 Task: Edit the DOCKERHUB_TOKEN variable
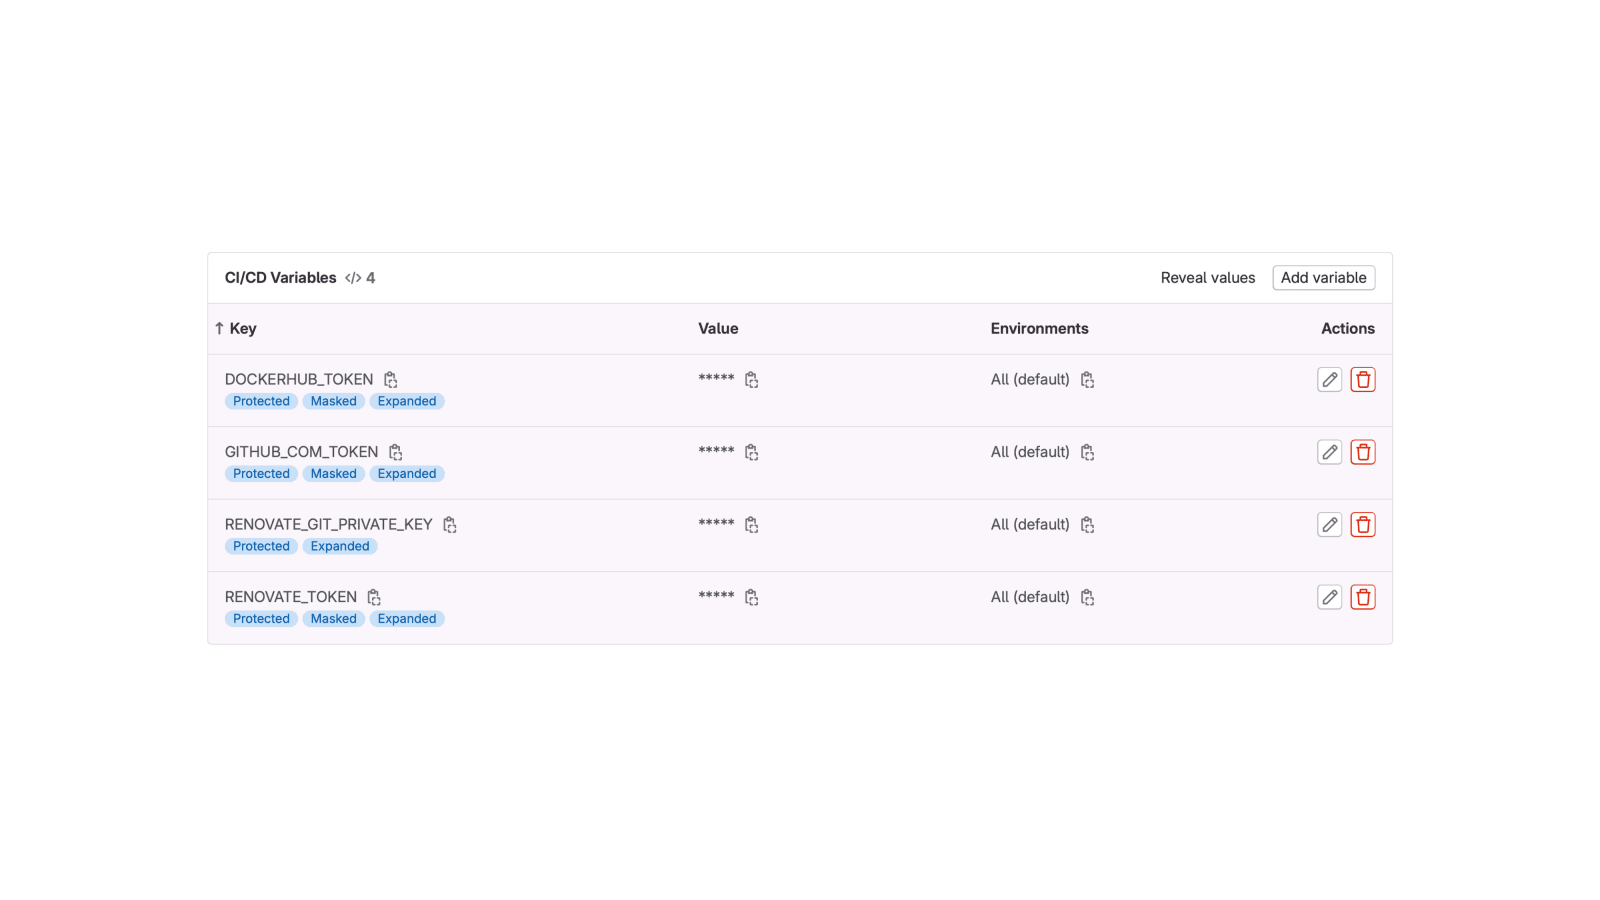pos(1329,379)
